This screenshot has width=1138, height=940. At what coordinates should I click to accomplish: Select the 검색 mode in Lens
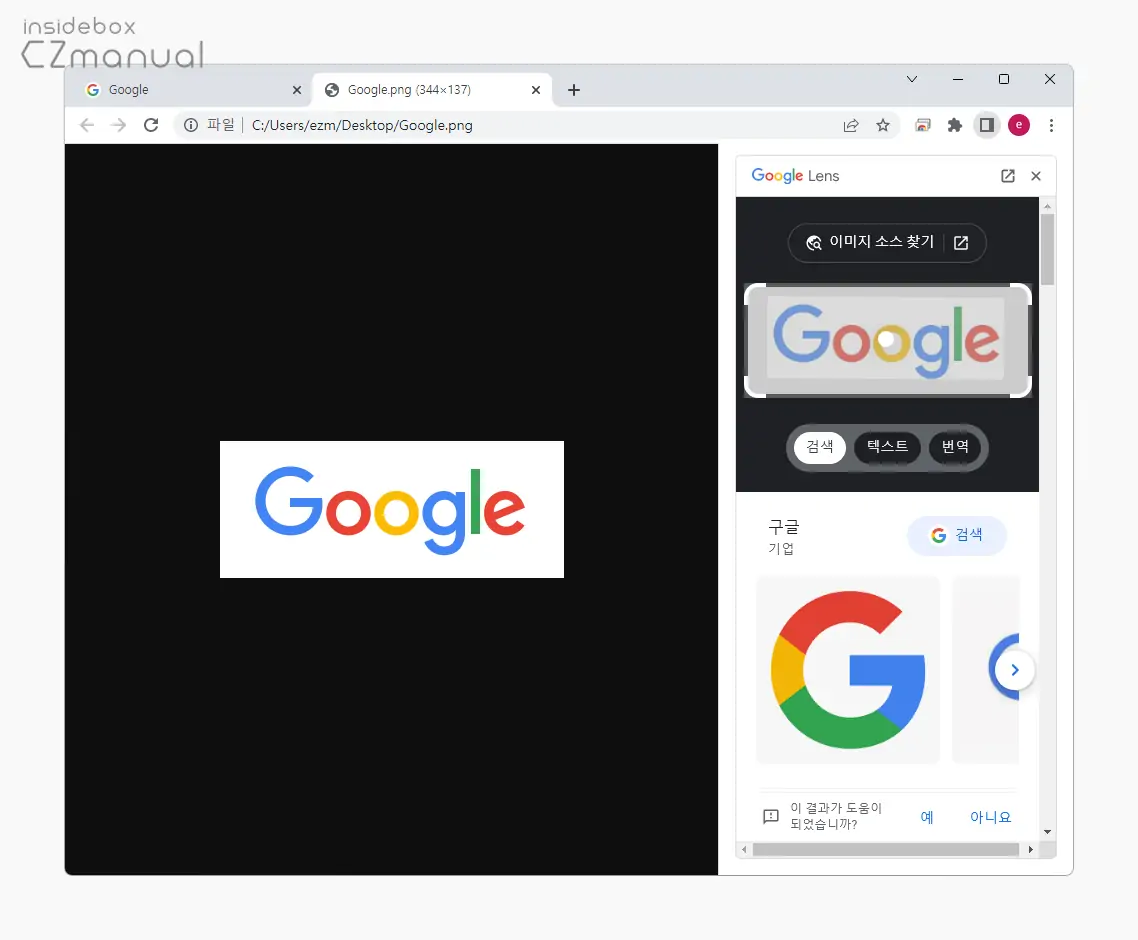pos(819,447)
